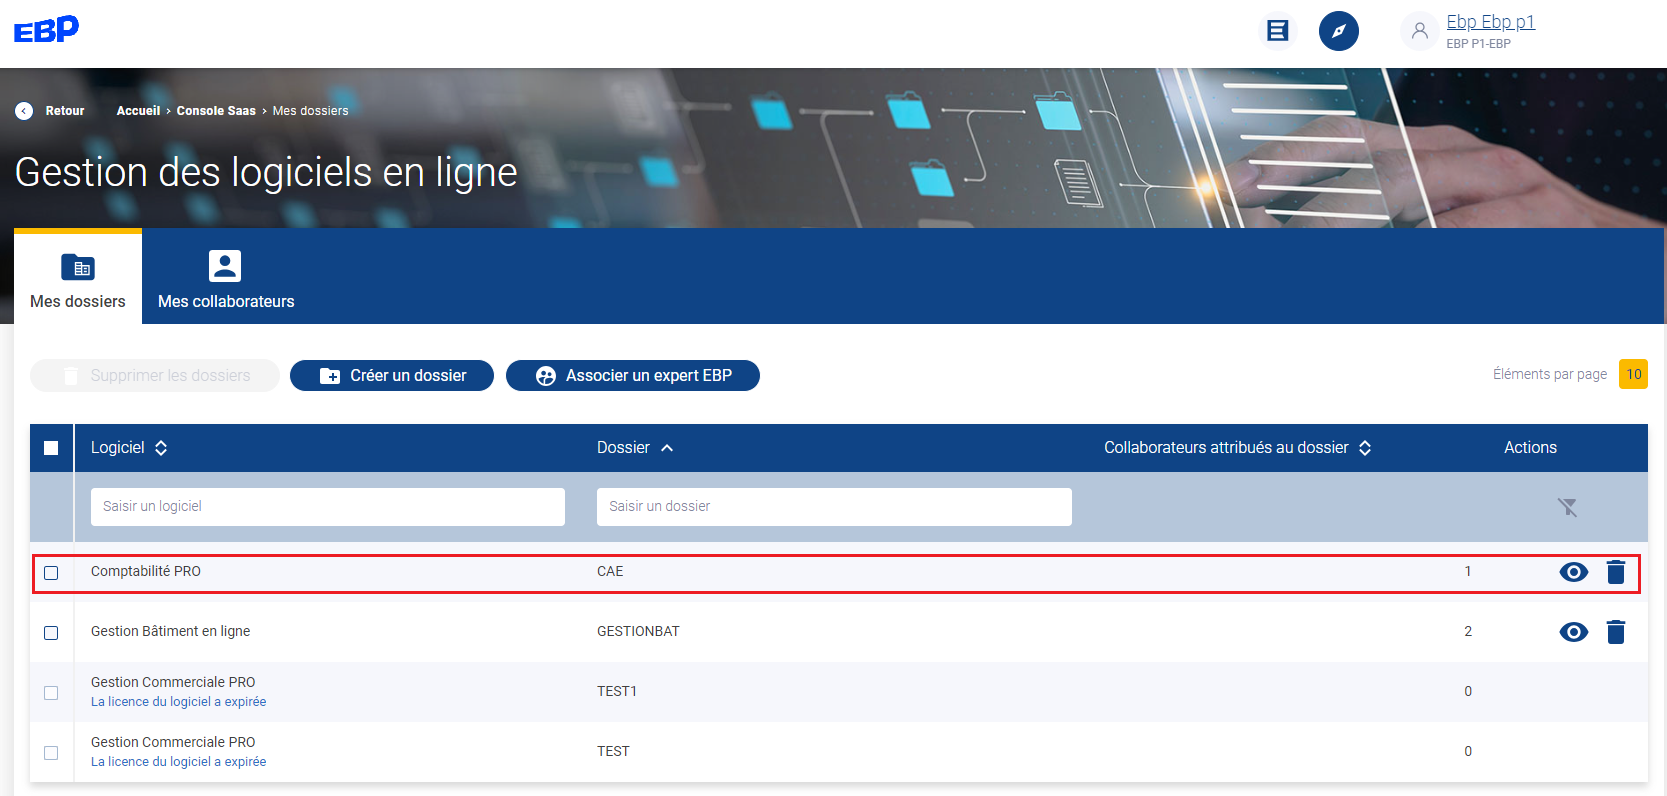Switch to the Mes dossiers tab
1667x796 pixels.
(x=78, y=278)
